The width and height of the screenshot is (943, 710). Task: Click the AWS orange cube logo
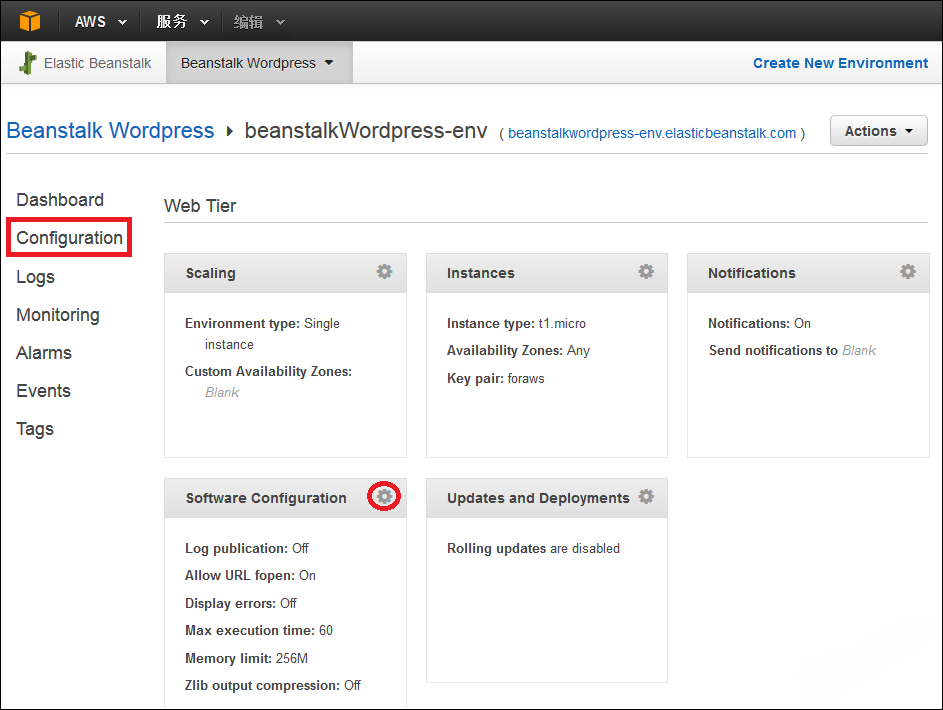[x=30, y=22]
